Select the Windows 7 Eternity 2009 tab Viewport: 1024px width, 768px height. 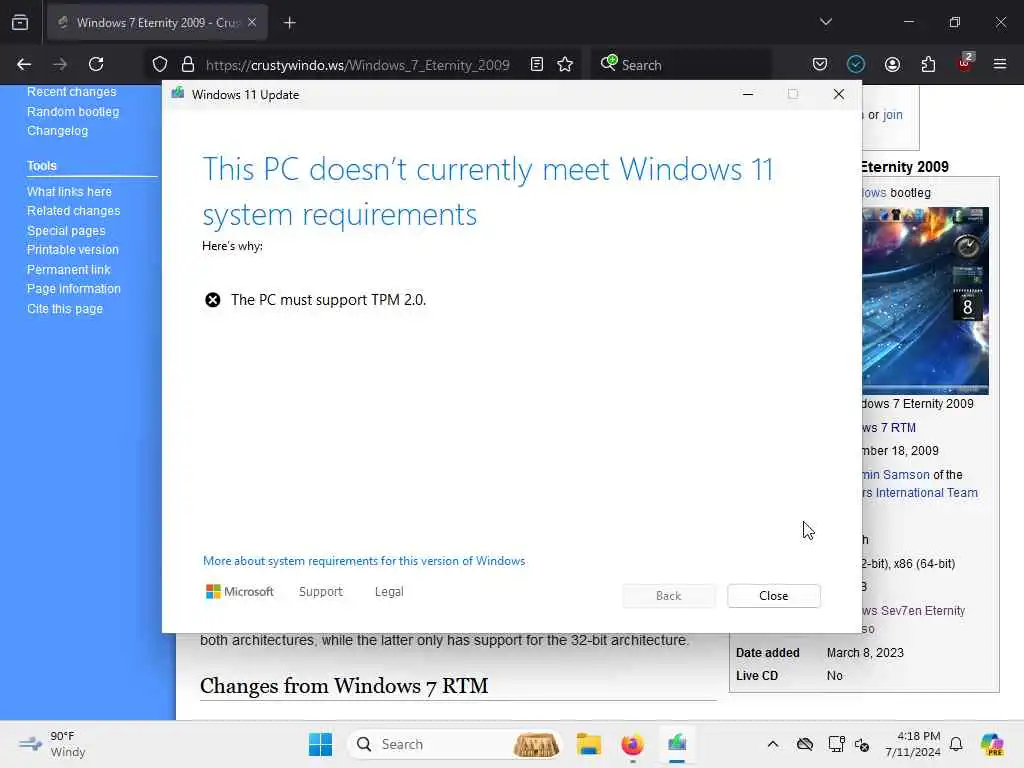157,23
